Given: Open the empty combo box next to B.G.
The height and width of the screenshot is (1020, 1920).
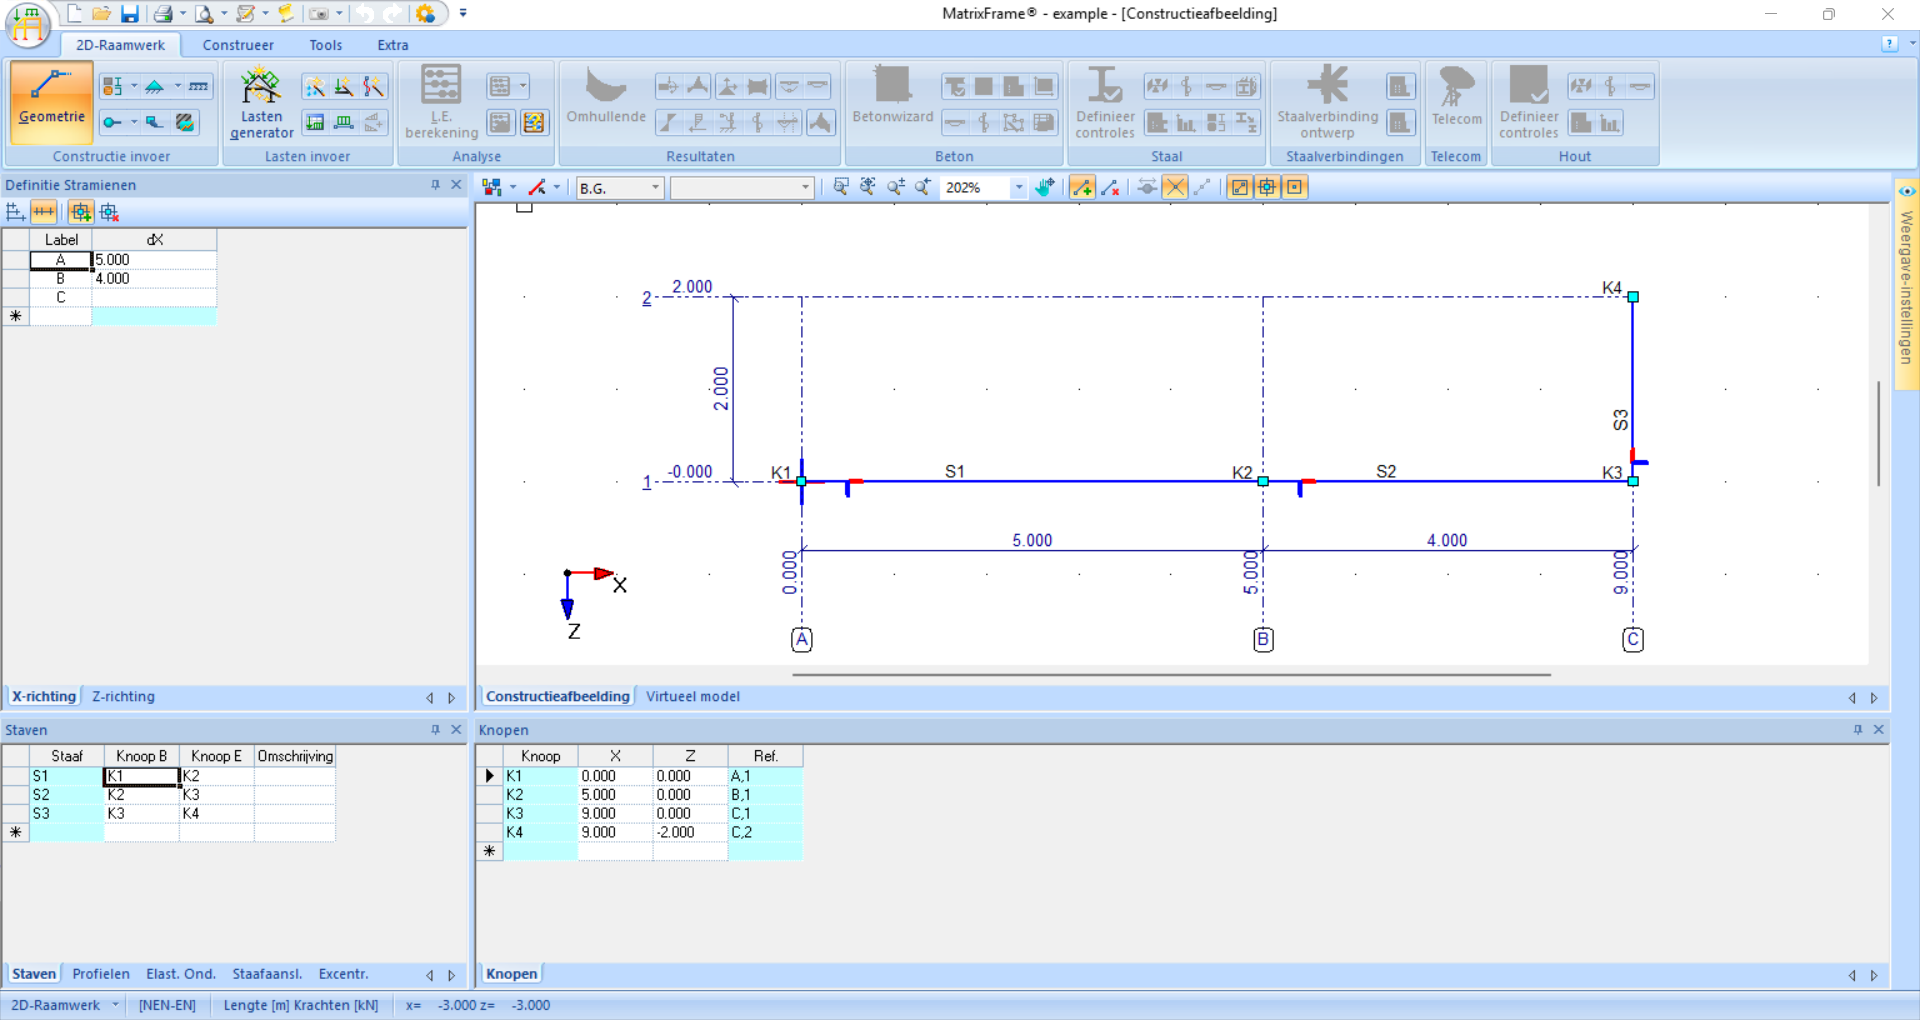Looking at the screenshot, I should click(741, 188).
